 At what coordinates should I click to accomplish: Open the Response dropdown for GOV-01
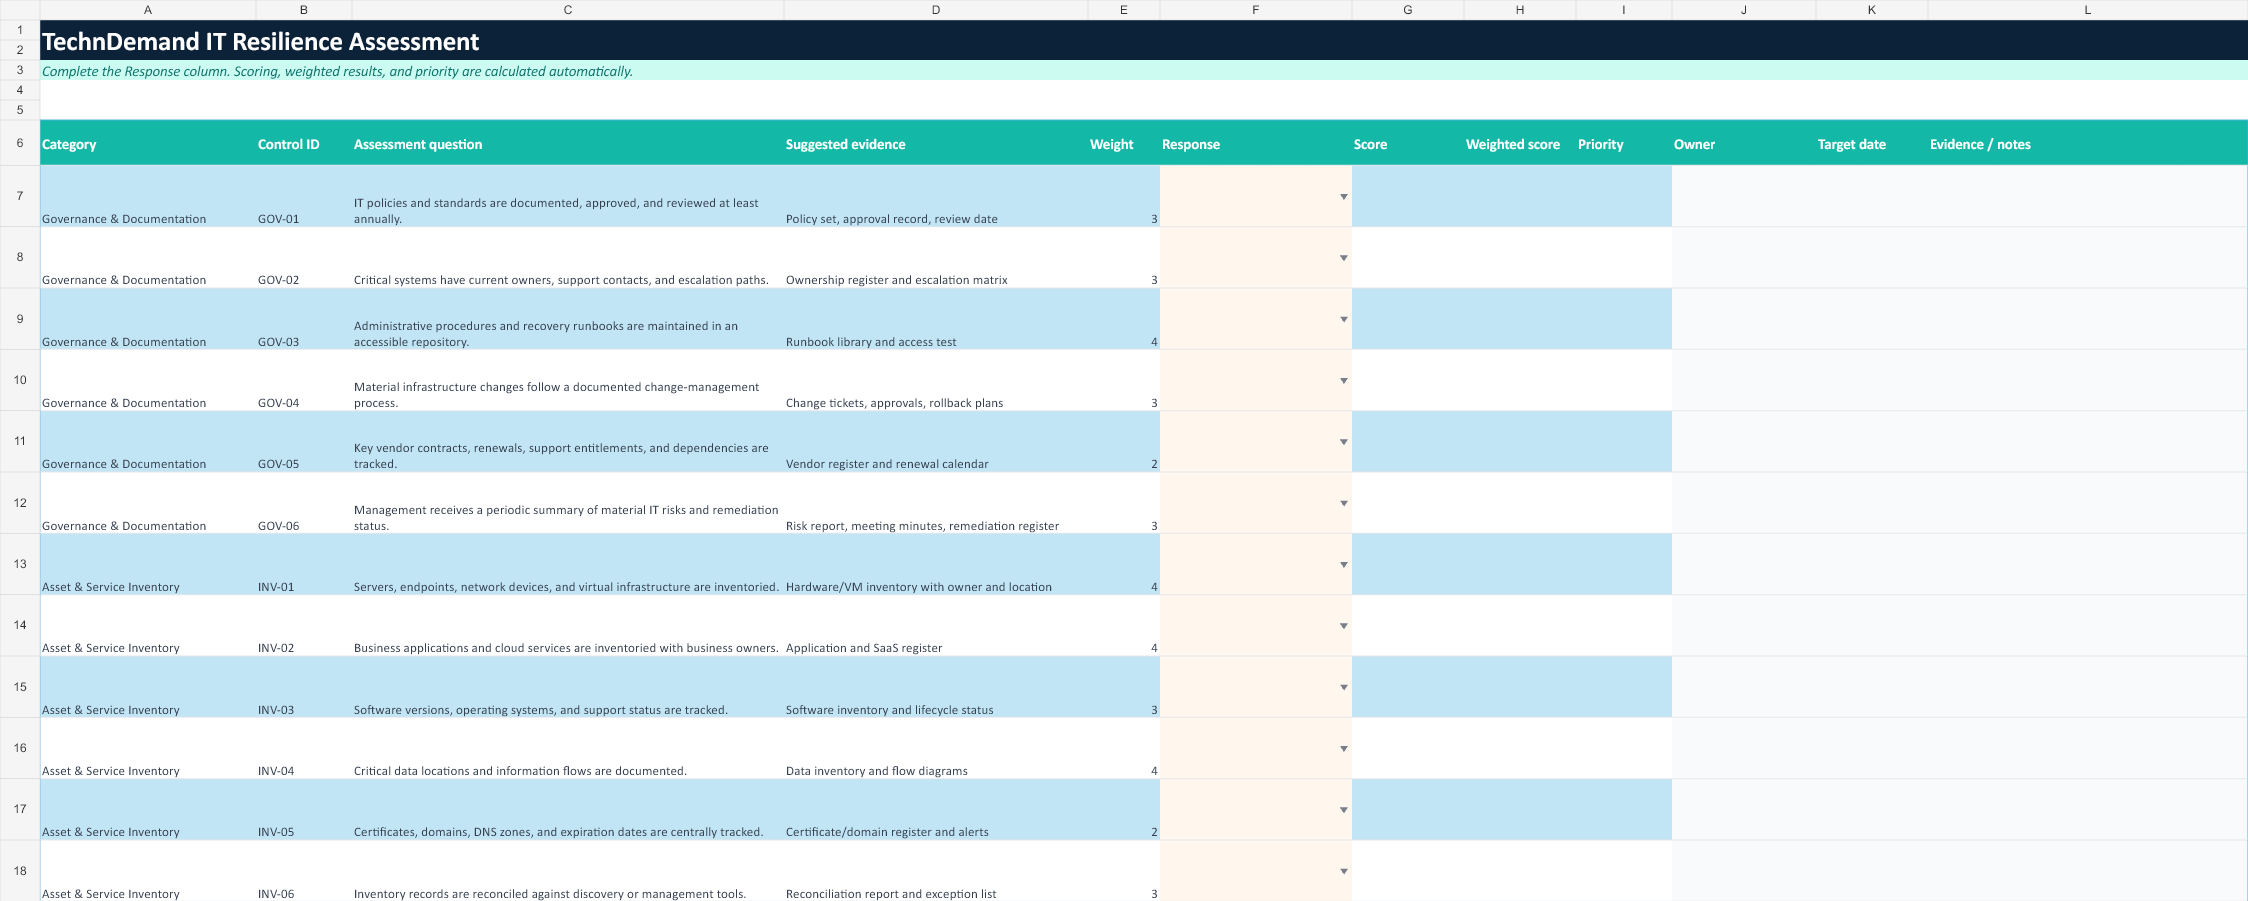1343,197
